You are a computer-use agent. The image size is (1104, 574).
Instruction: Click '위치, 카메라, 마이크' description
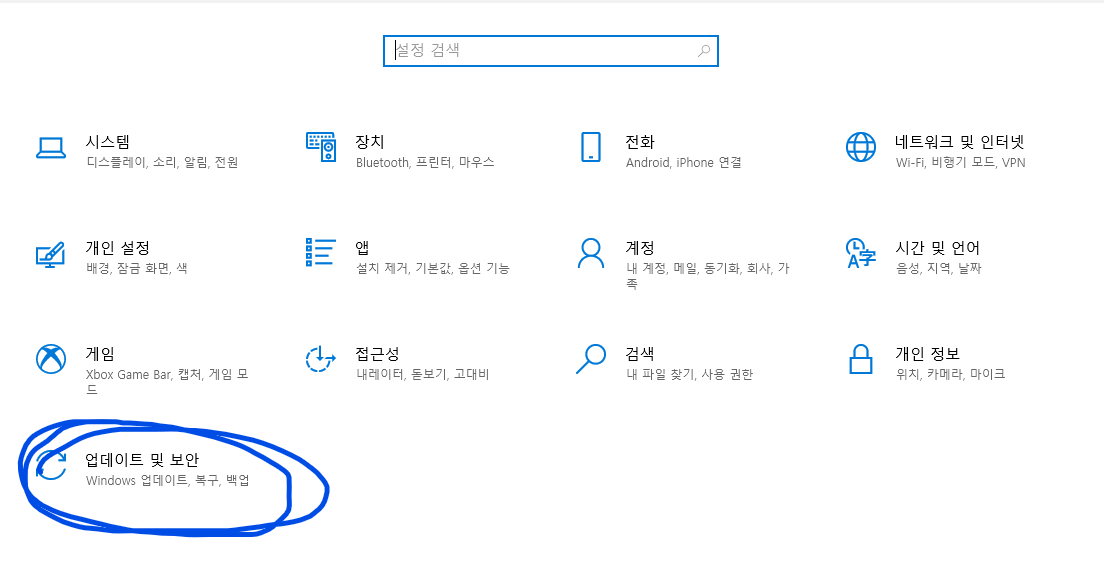951,374
